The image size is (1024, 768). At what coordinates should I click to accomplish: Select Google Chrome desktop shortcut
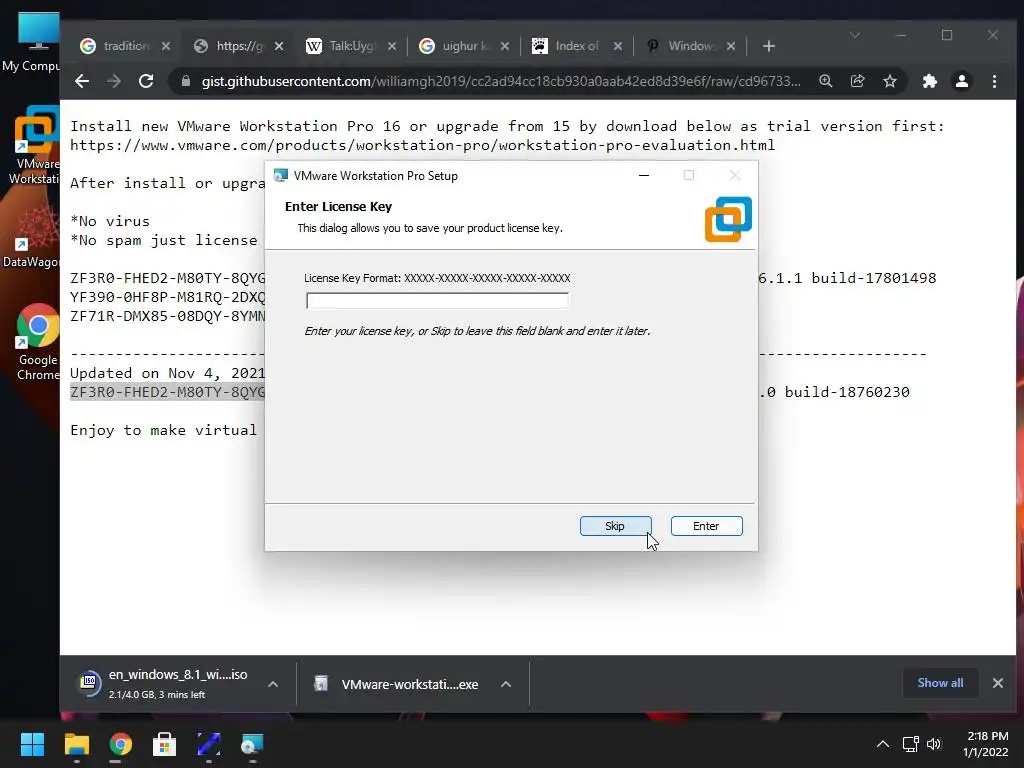click(37, 342)
